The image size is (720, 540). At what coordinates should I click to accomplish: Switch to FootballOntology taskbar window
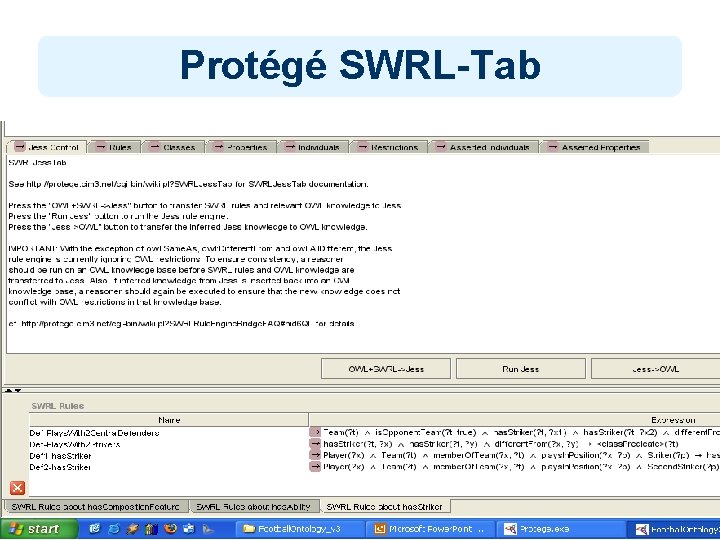[x=674, y=529]
